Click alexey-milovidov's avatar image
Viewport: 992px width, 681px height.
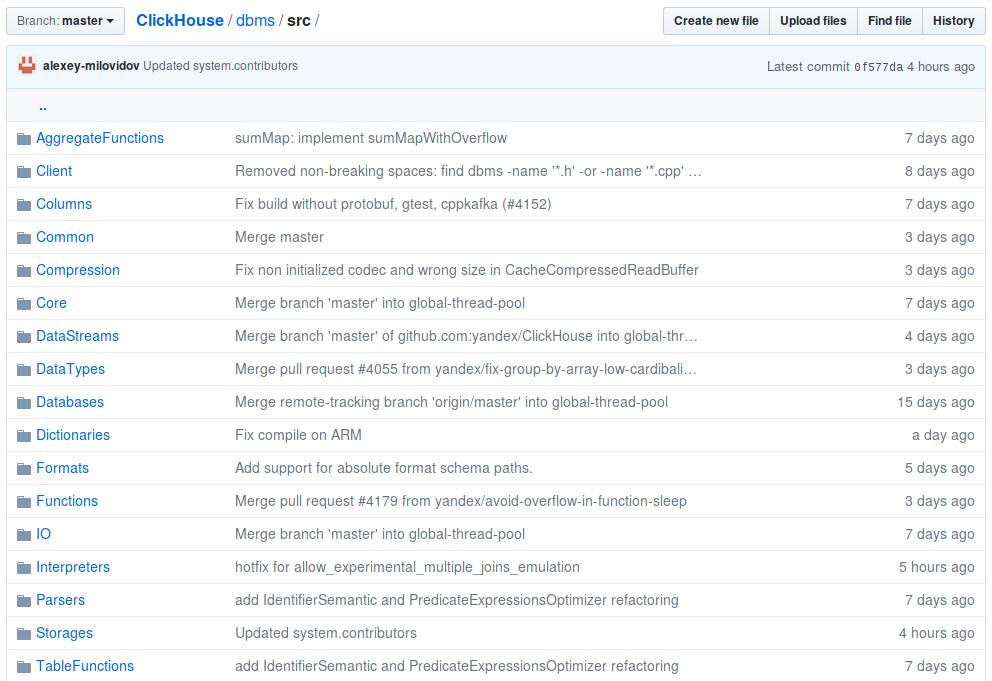(x=27, y=66)
